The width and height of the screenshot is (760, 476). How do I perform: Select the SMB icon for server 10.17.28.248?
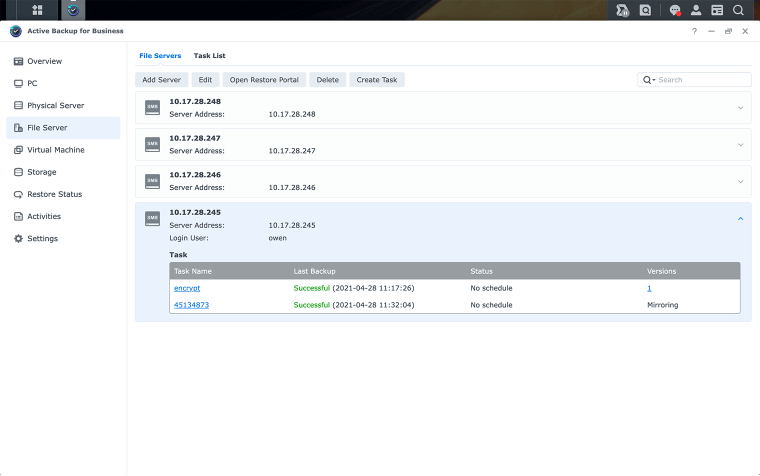(152, 108)
